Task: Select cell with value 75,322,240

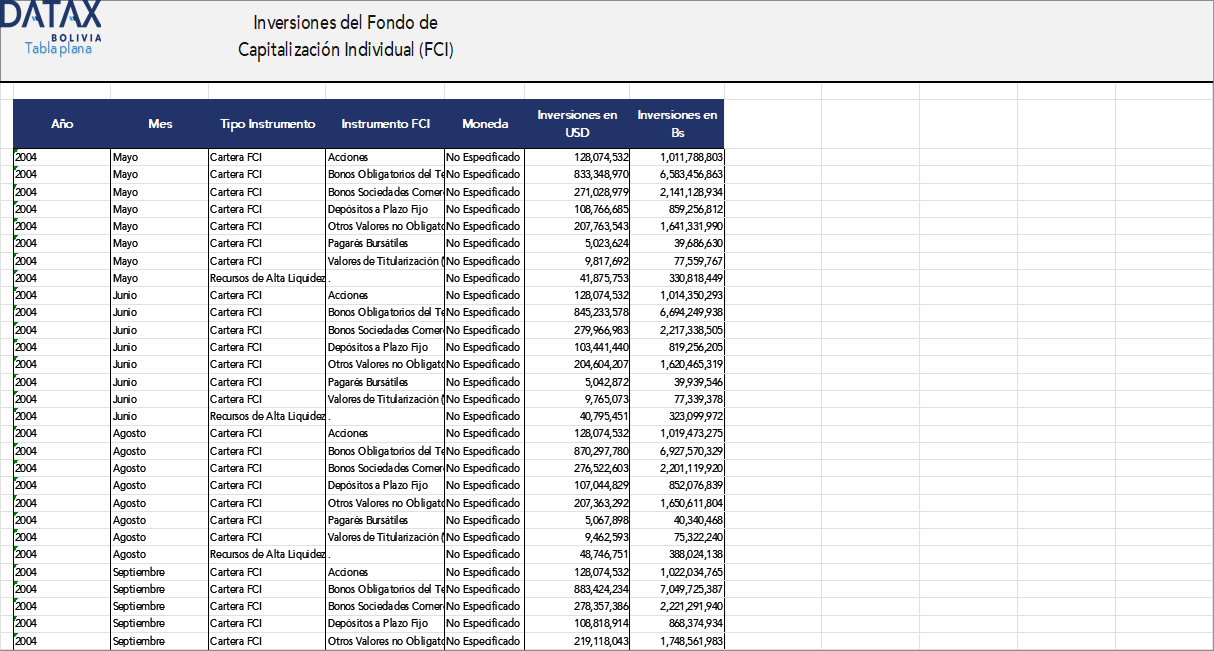Action: (678, 537)
